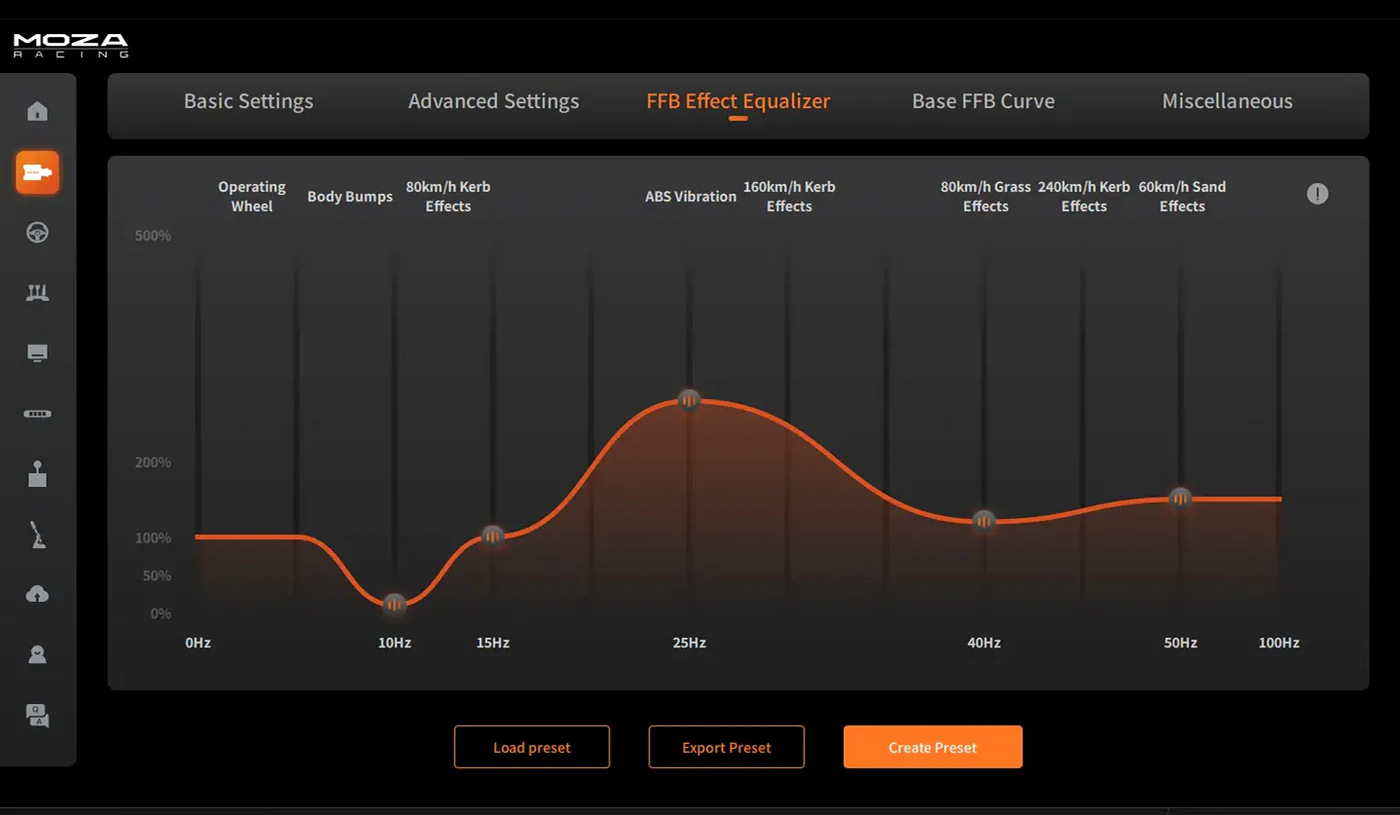Viewport: 1400px width, 815px height.
Task: Click the Export Preset button
Action: 726,747
